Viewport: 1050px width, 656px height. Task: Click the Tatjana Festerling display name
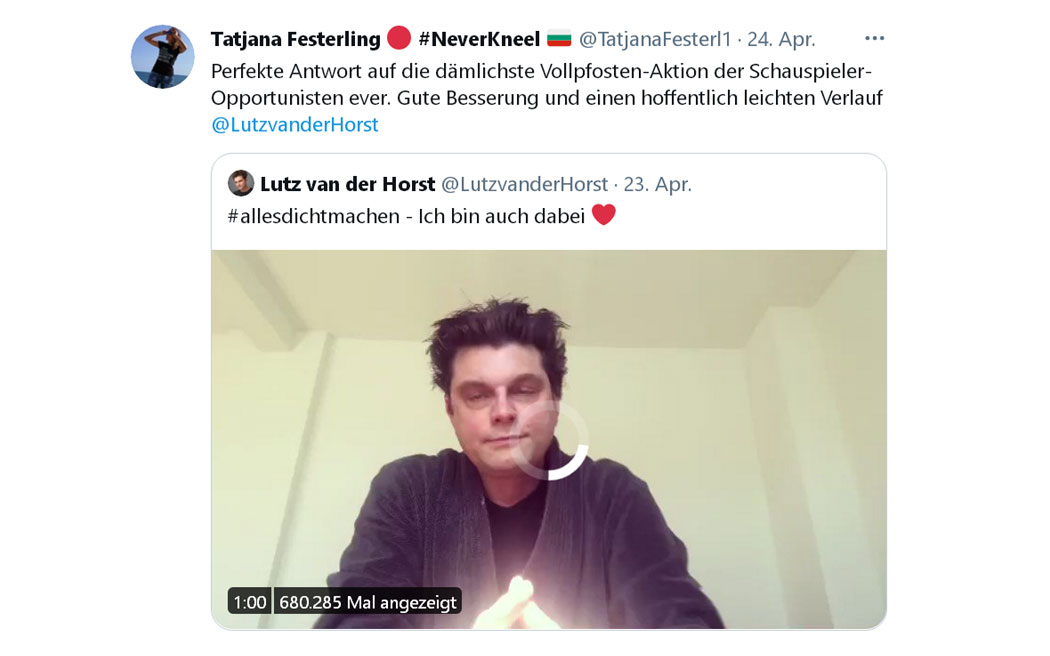tap(295, 39)
